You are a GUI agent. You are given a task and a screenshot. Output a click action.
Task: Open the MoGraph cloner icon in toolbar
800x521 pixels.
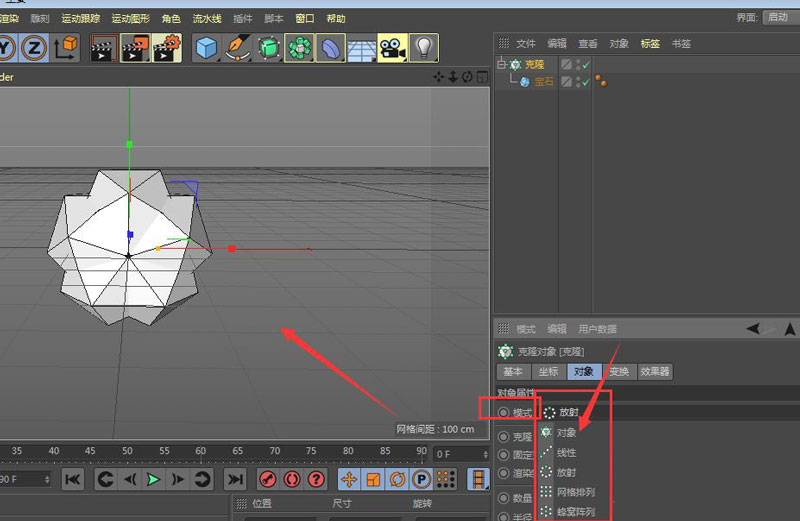[x=298, y=47]
